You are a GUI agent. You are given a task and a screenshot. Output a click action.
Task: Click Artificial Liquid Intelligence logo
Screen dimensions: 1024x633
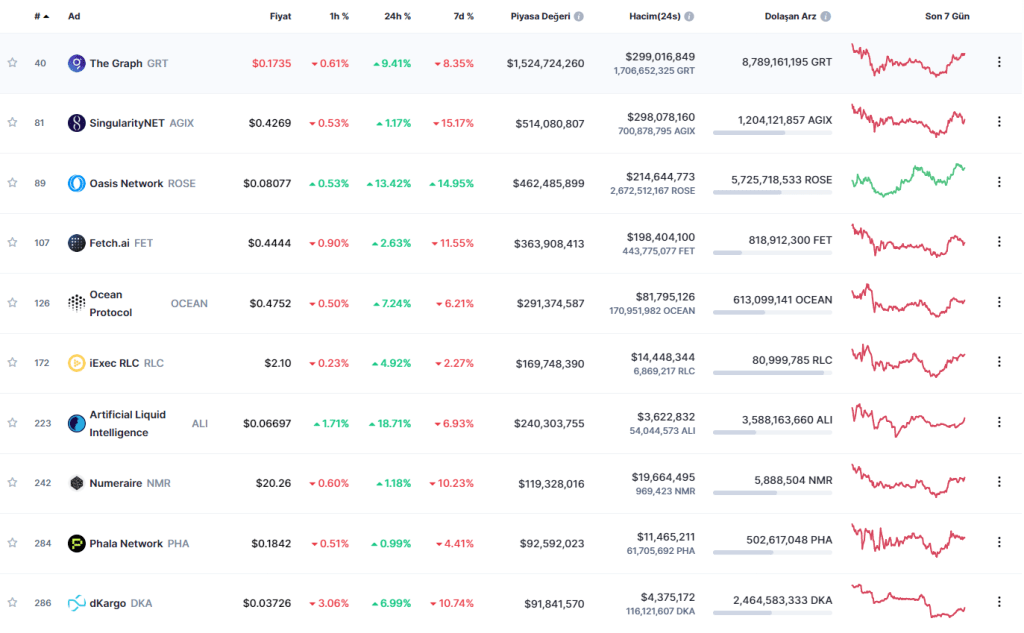pos(76,423)
